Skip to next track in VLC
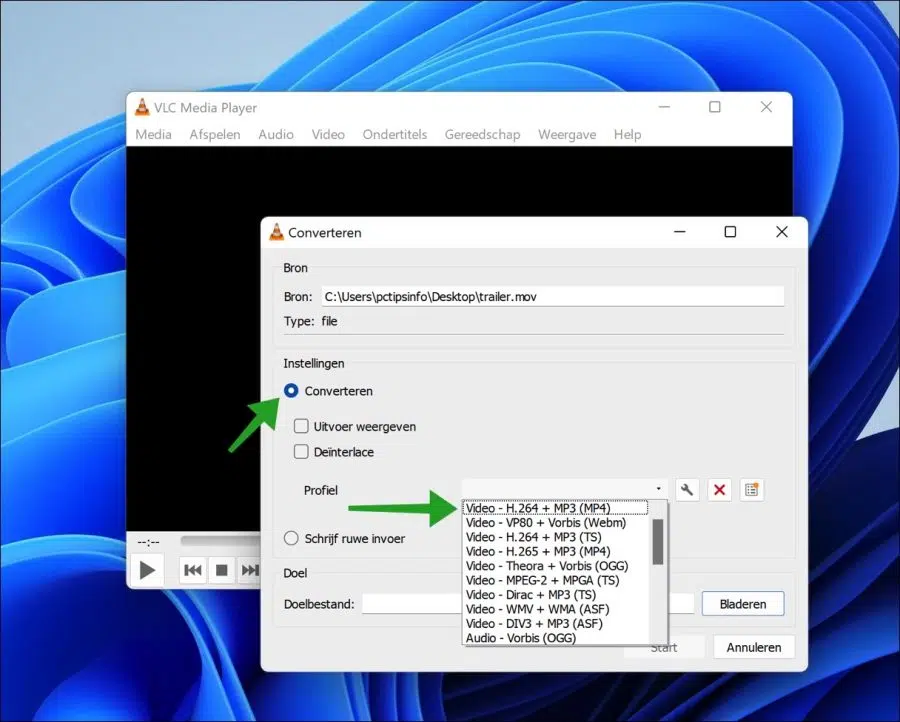This screenshot has height=722, width=900. tap(249, 570)
